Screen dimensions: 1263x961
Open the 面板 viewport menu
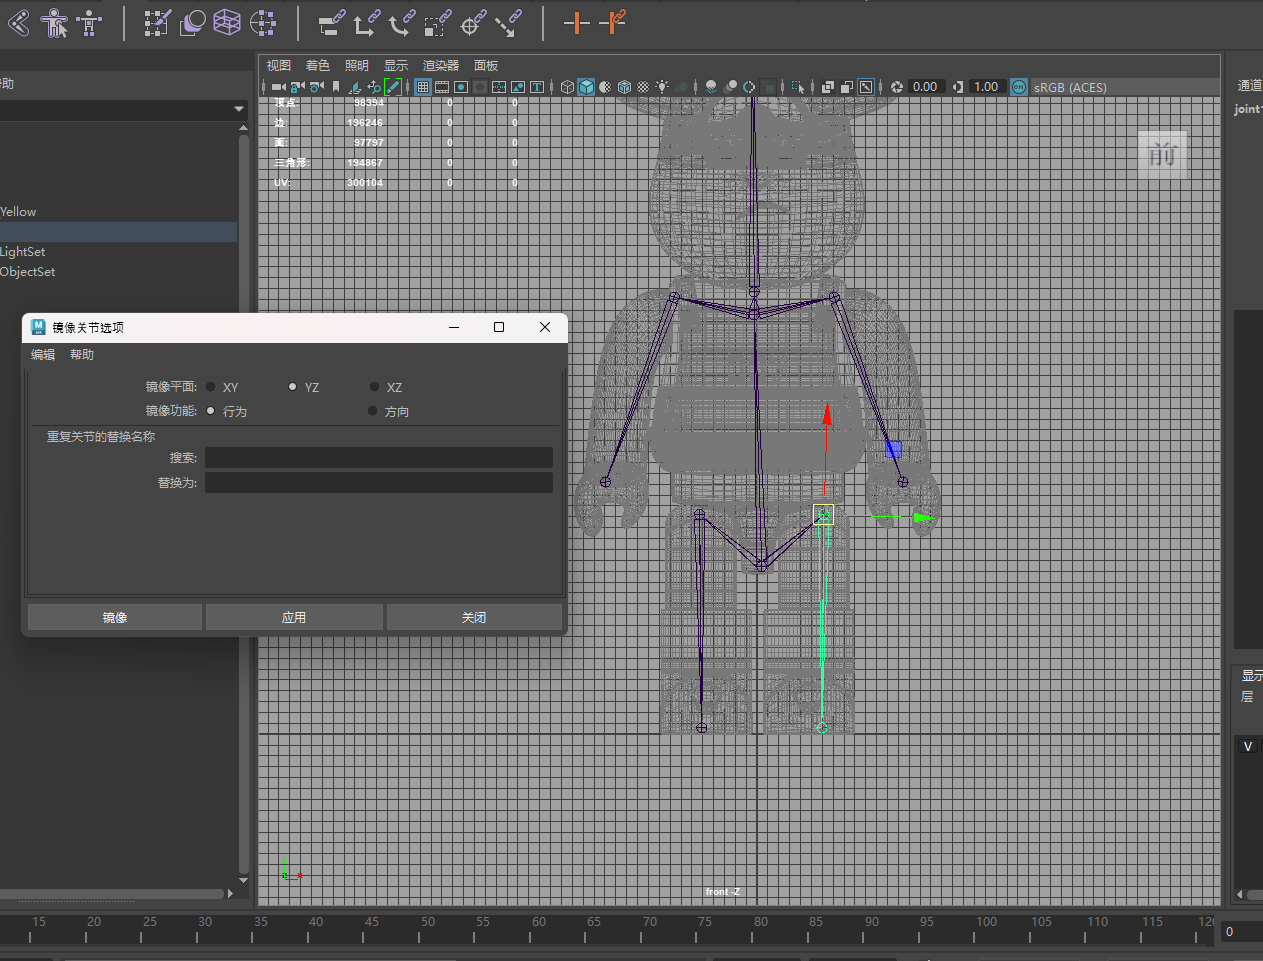(x=486, y=65)
